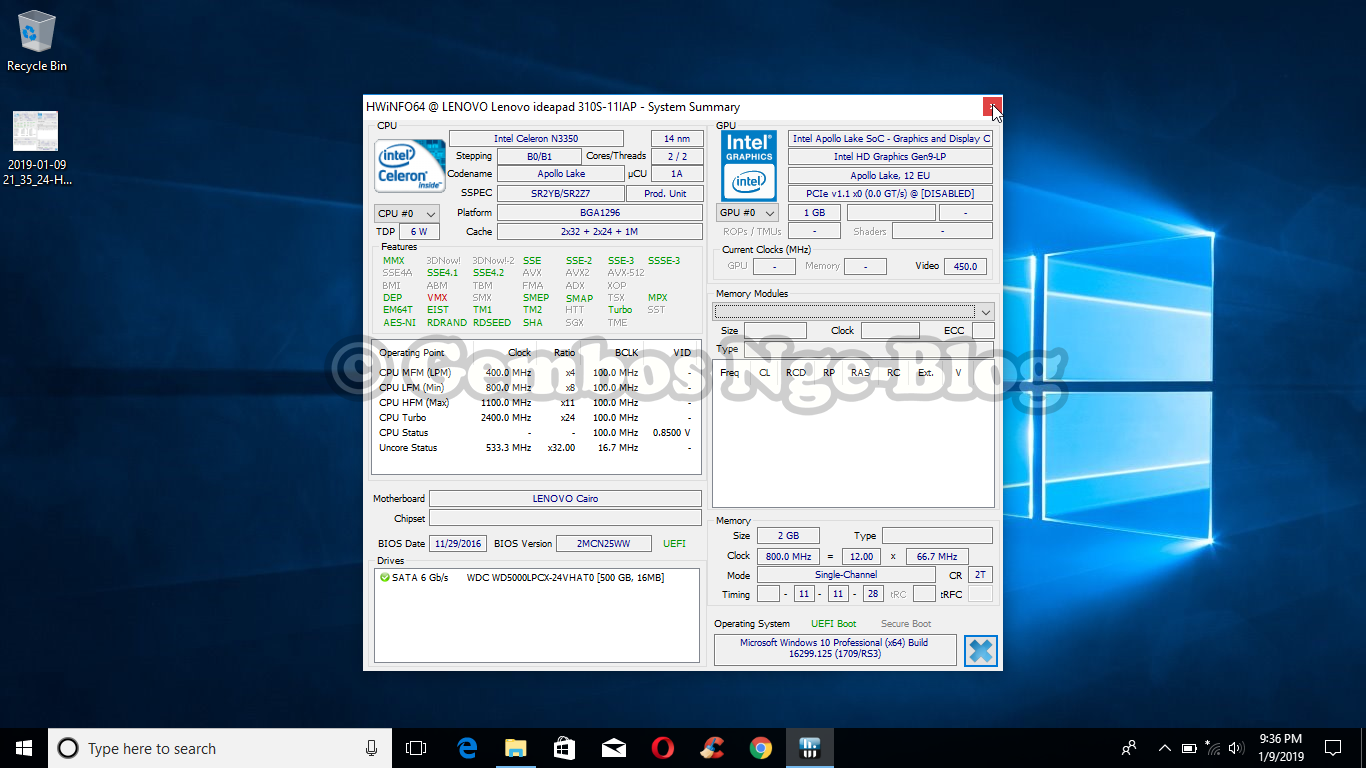Click the 2T command rate field

pos(980,575)
